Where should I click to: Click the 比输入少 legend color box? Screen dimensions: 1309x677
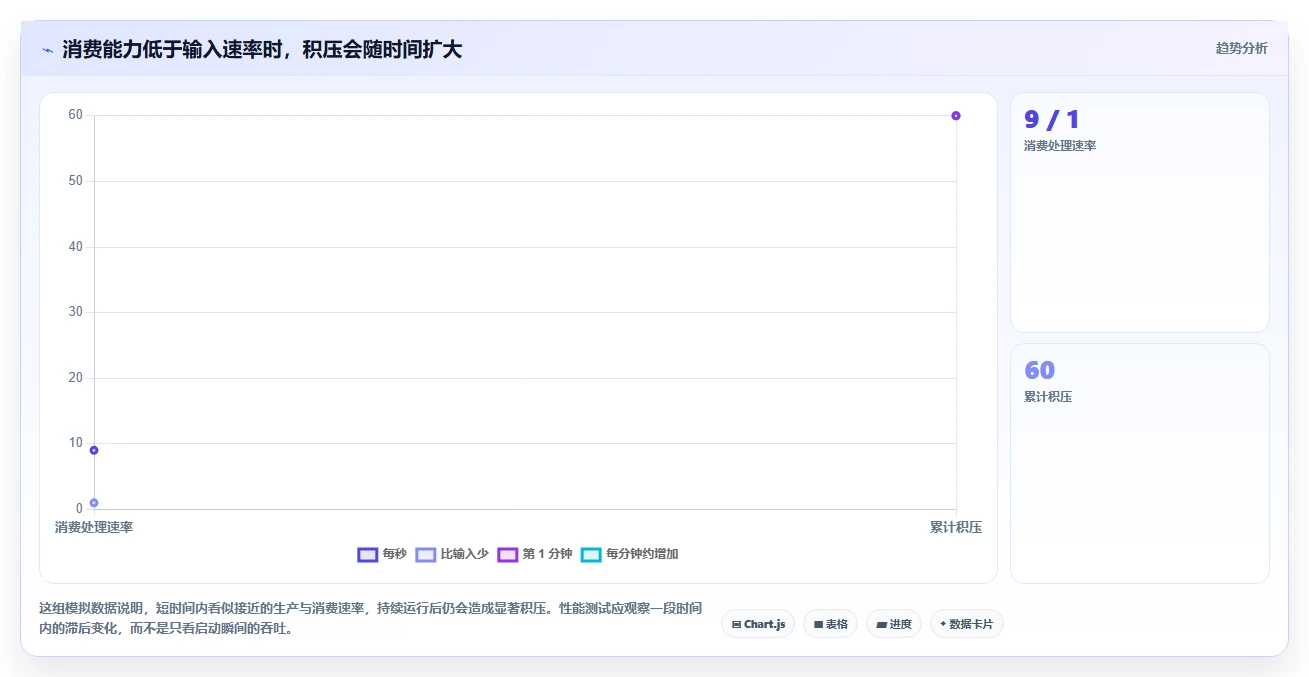tap(426, 554)
